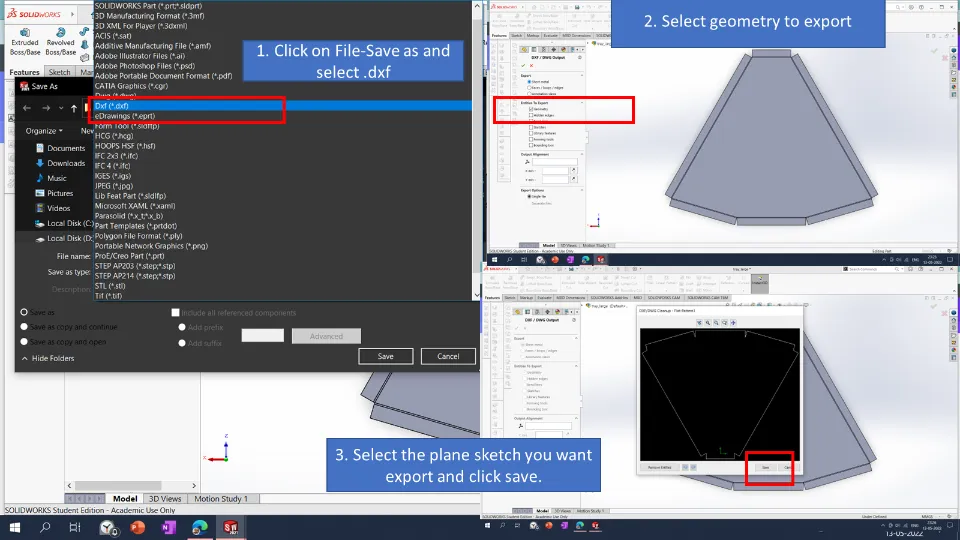Click the prefix/suffix text field beside Advanced
The image size is (960, 540).
263,336
